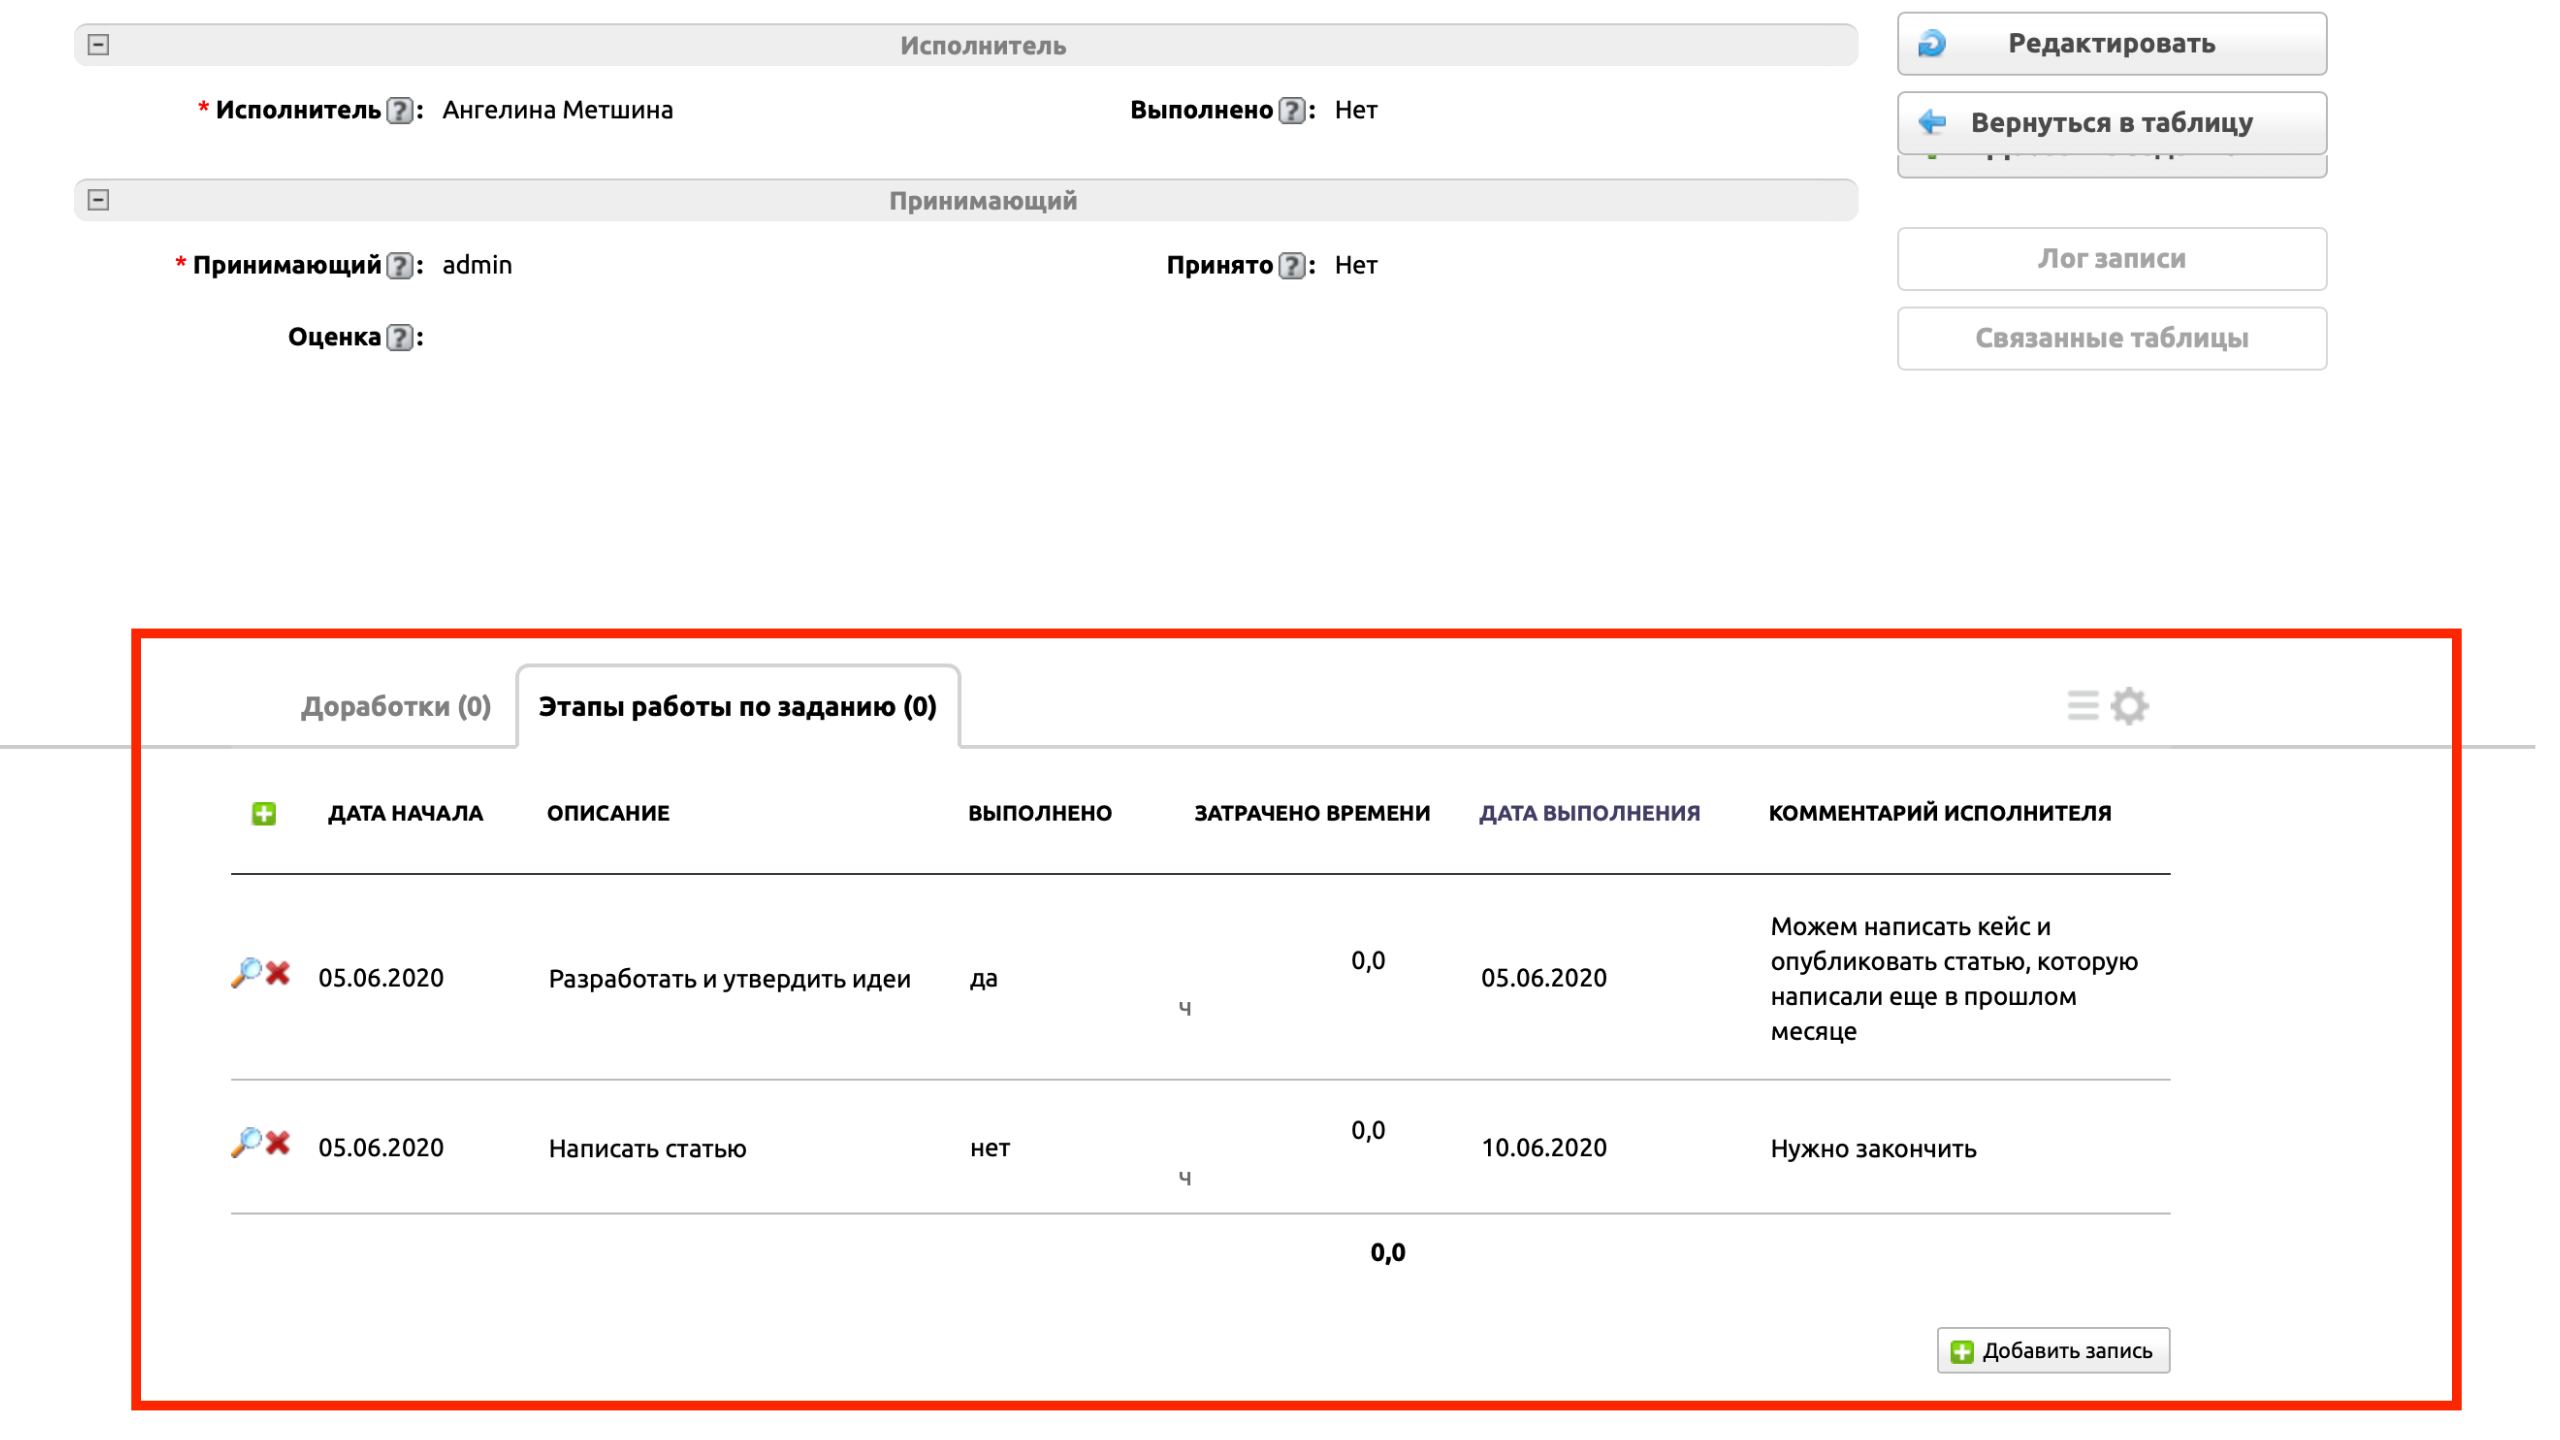Switch to the Доработки (0) tab
Image resolution: width=2560 pixels, height=1440 pixels.
pyautogui.click(x=396, y=707)
